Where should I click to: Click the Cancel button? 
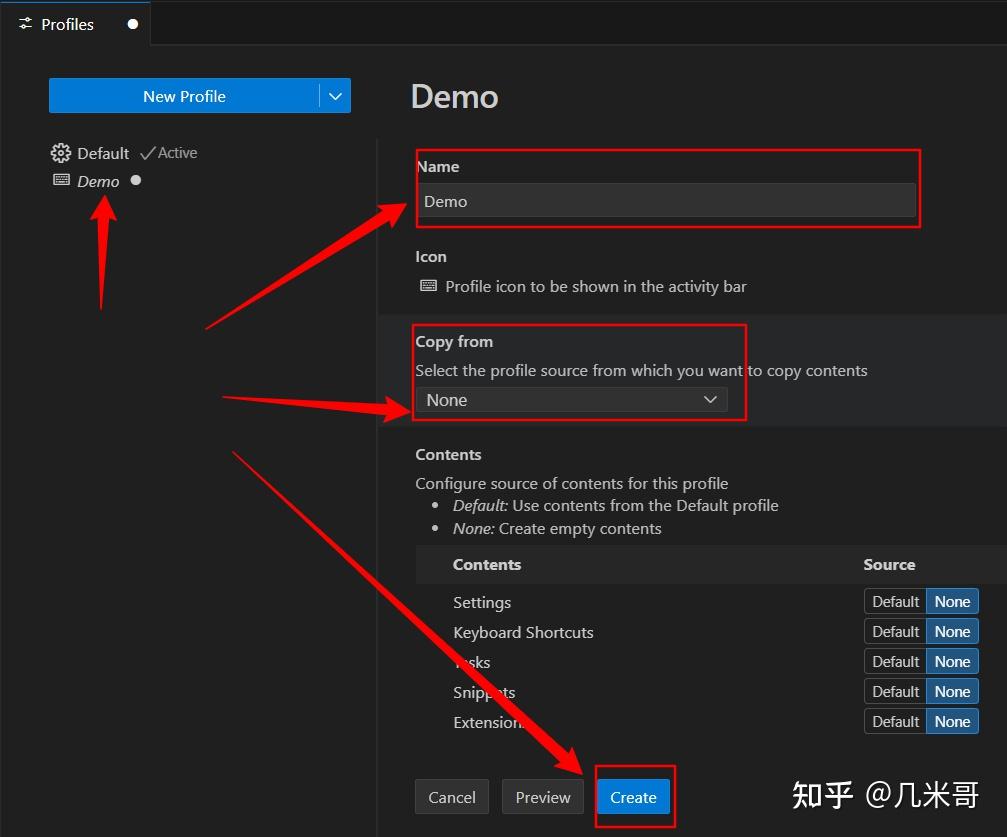[x=451, y=797]
